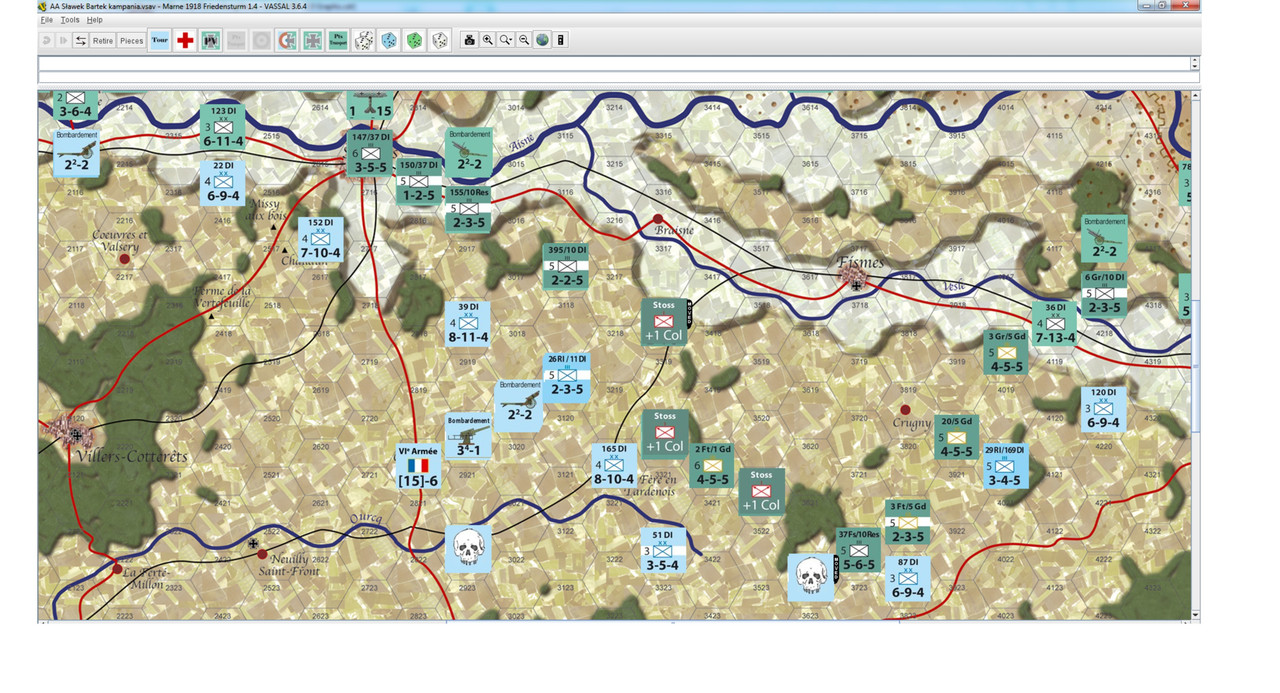
Task: Open the Tools menu
Action: [70, 20]
